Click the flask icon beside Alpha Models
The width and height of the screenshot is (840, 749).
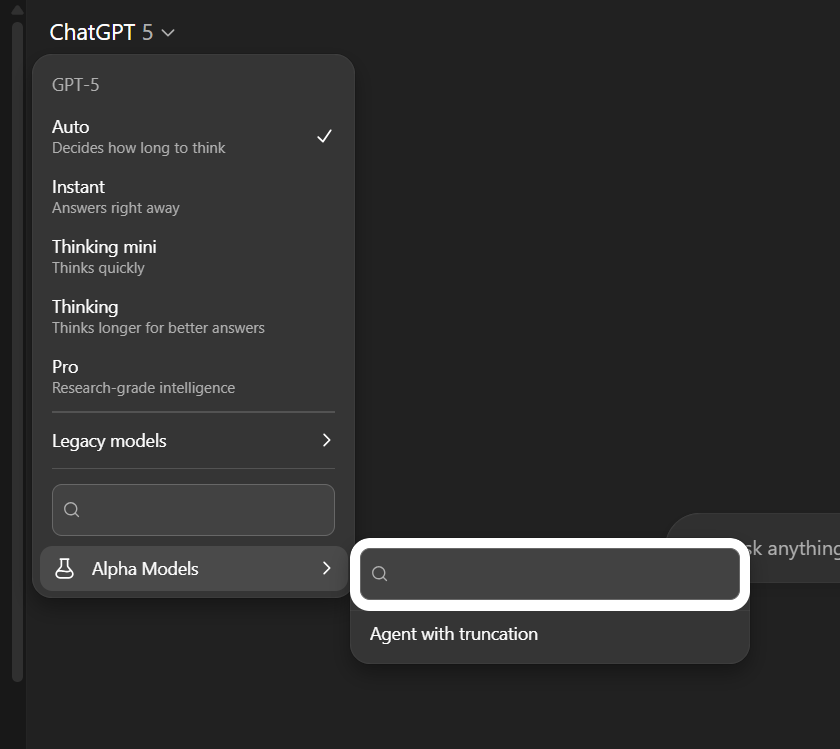(64, 568)
